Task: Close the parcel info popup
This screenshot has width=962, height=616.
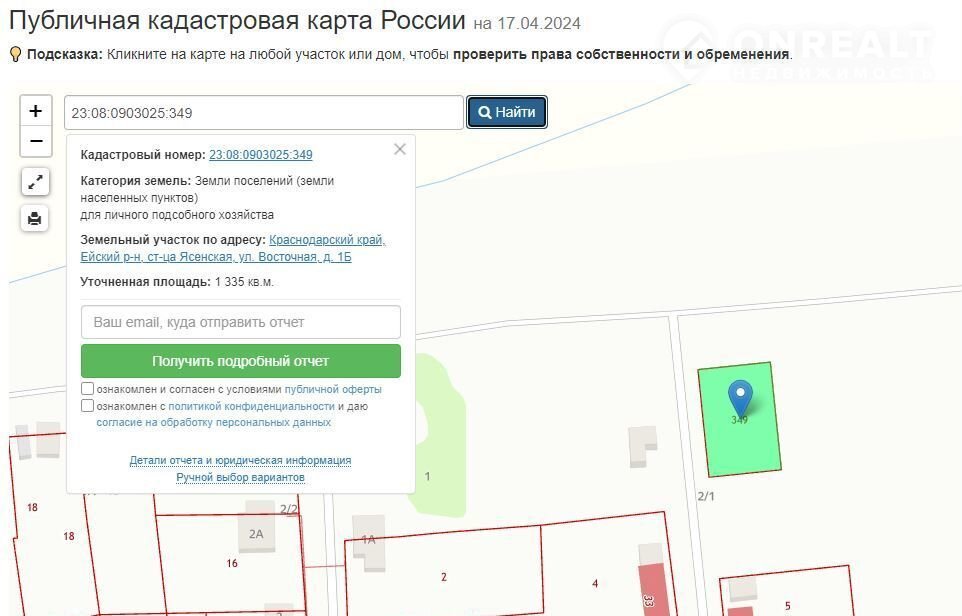Action: tap(400, 149)
